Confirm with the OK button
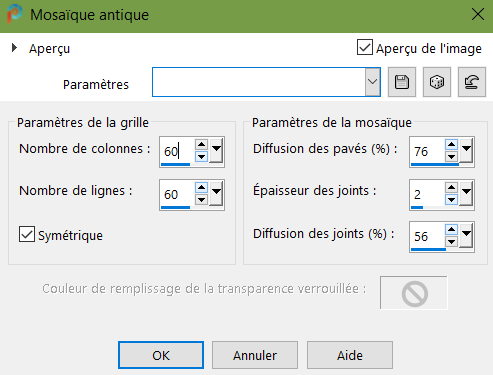This screenshot has width=493, height=375. tap(161, 355)
